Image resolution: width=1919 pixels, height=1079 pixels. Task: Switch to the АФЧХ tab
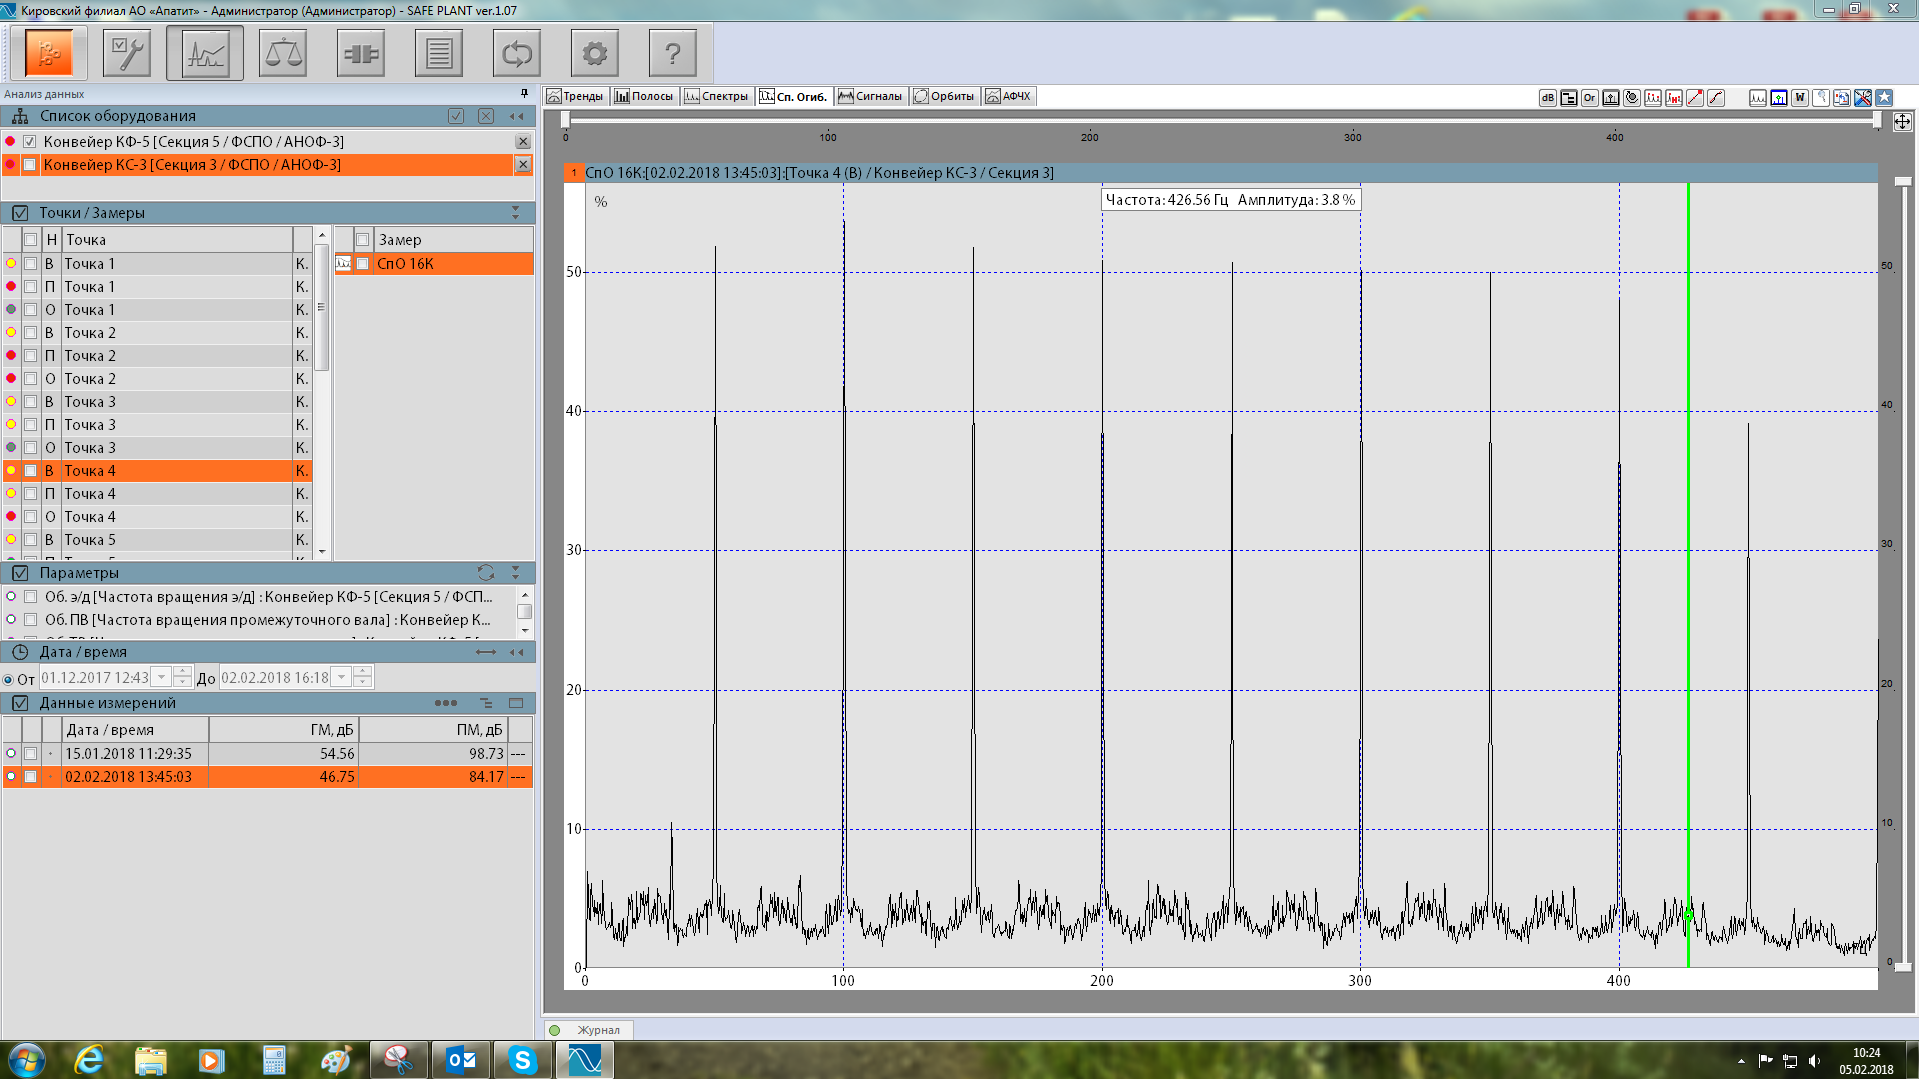[1009, 96]
